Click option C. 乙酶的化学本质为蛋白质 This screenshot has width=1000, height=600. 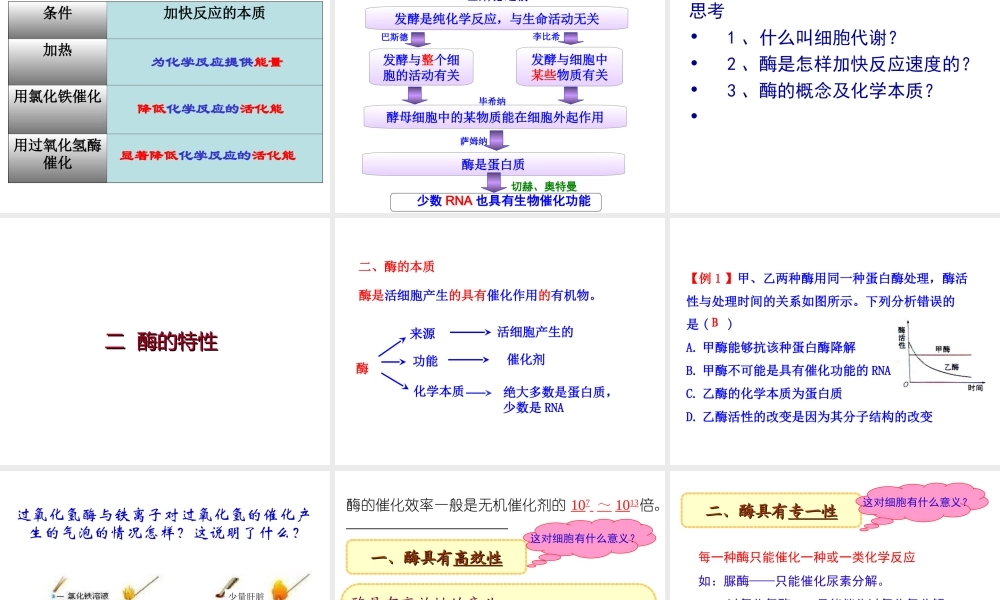764,393
